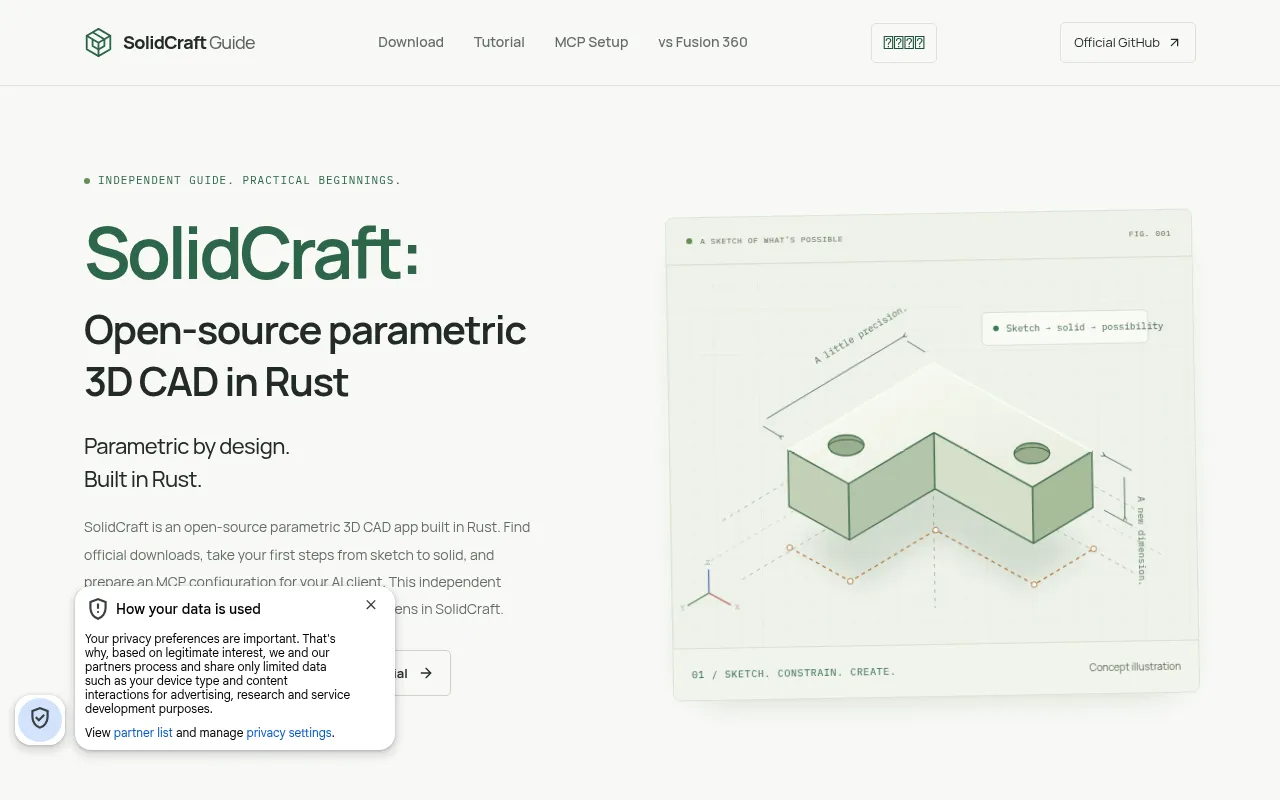
Task: Click the 'How your data is used' heading
Action: tap(188, 609)
